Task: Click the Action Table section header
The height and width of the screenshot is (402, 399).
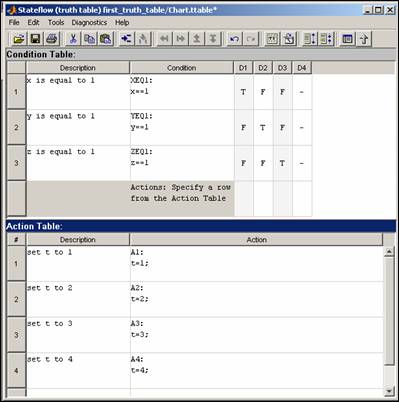Action: [201, 226]
